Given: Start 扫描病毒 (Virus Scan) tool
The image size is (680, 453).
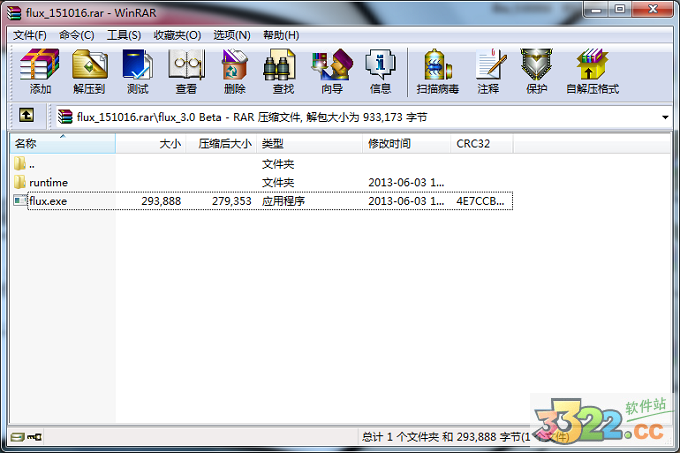Looking at the screenshot, I should coord(438,71).
